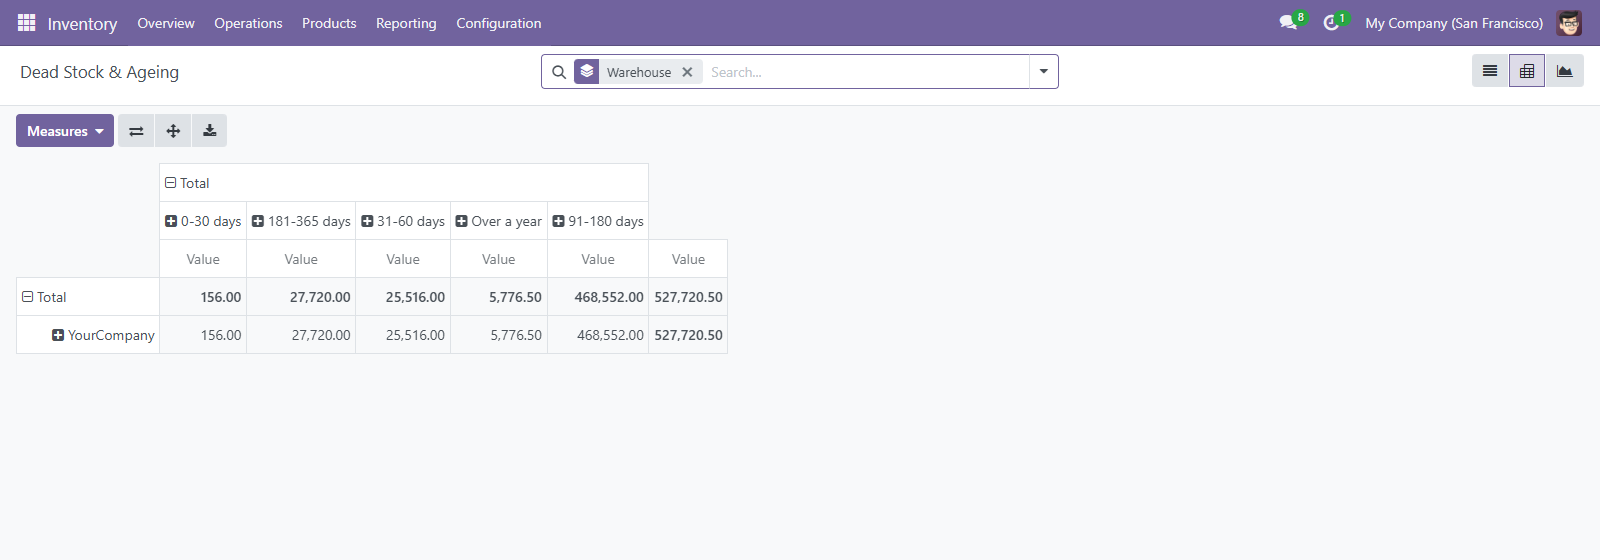The image size is (1600, 560).
Task: Click the 27,720.00 cell in the YourCompany row
Action: [x=301, y=335]
